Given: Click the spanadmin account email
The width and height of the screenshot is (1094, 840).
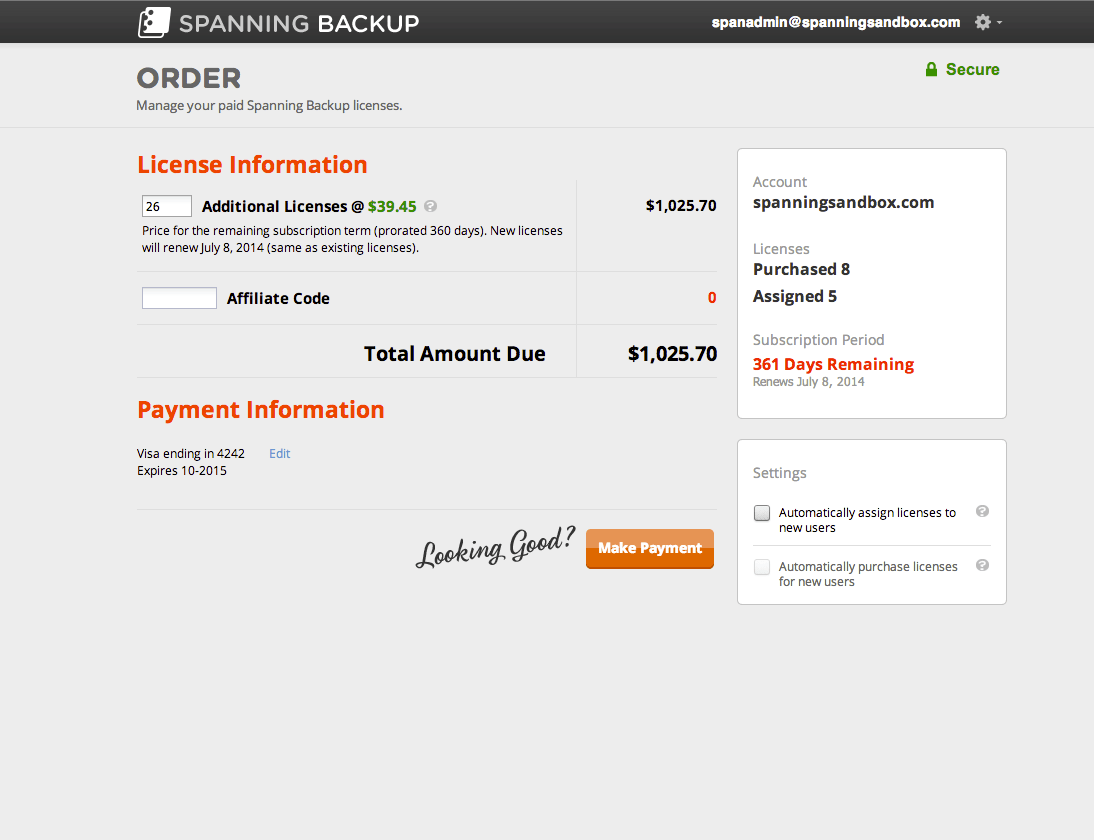Looking at the screenshot, I should pos(836,22).
